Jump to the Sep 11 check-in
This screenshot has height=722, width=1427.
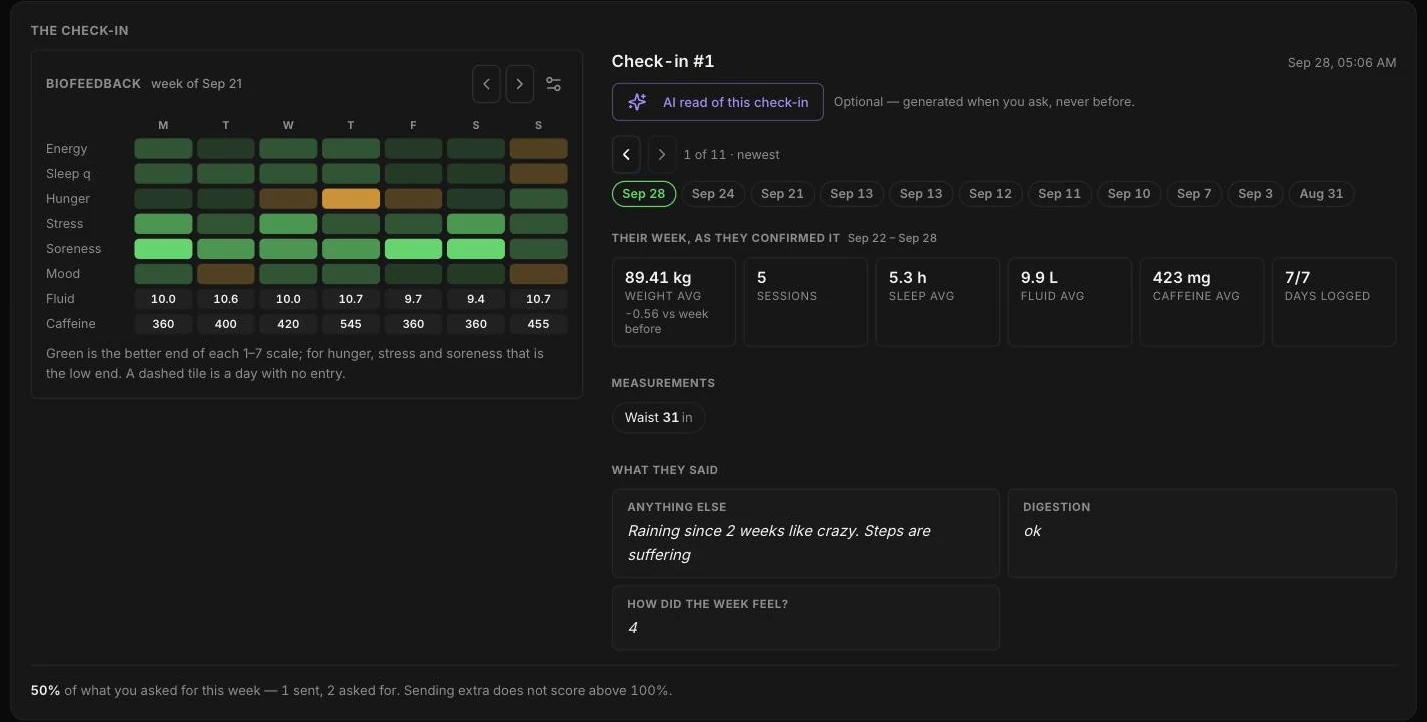coord(1059,194)
